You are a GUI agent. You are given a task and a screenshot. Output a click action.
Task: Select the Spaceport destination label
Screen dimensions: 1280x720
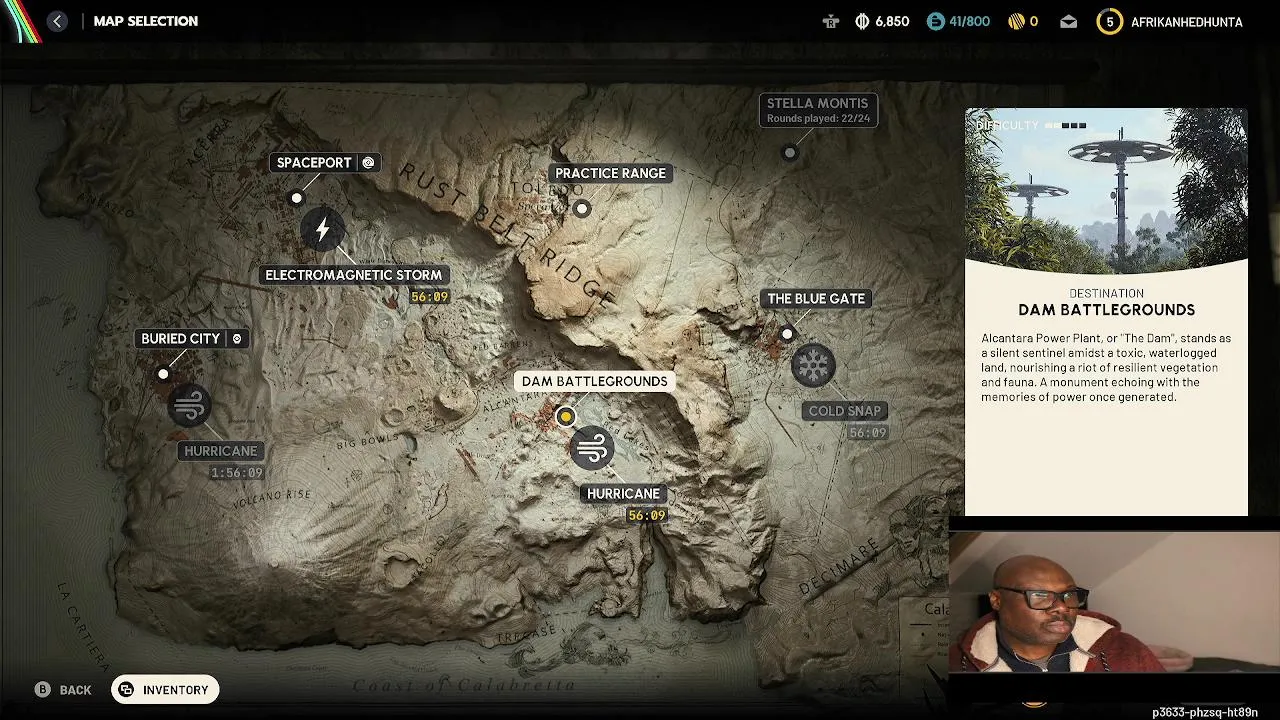coord(325,163)
